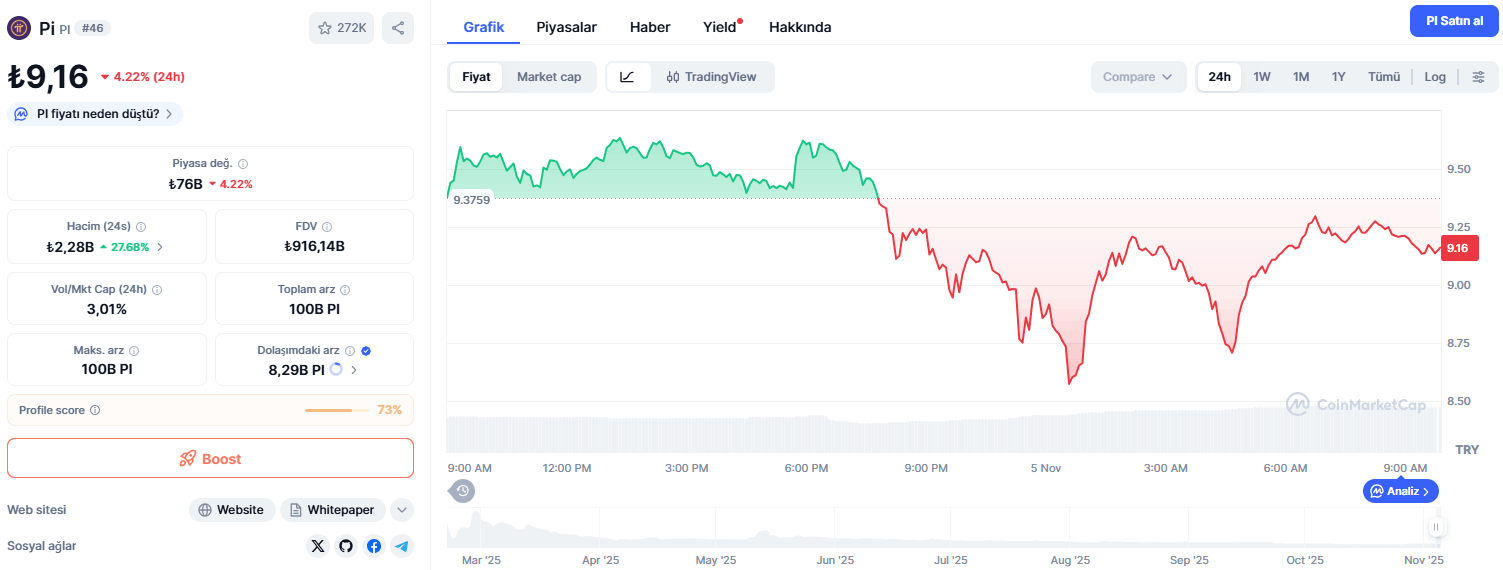Viewport: 1503px width, 570px height.
Task: Switch to TradingView chart mode
Action: pos(712,77)
